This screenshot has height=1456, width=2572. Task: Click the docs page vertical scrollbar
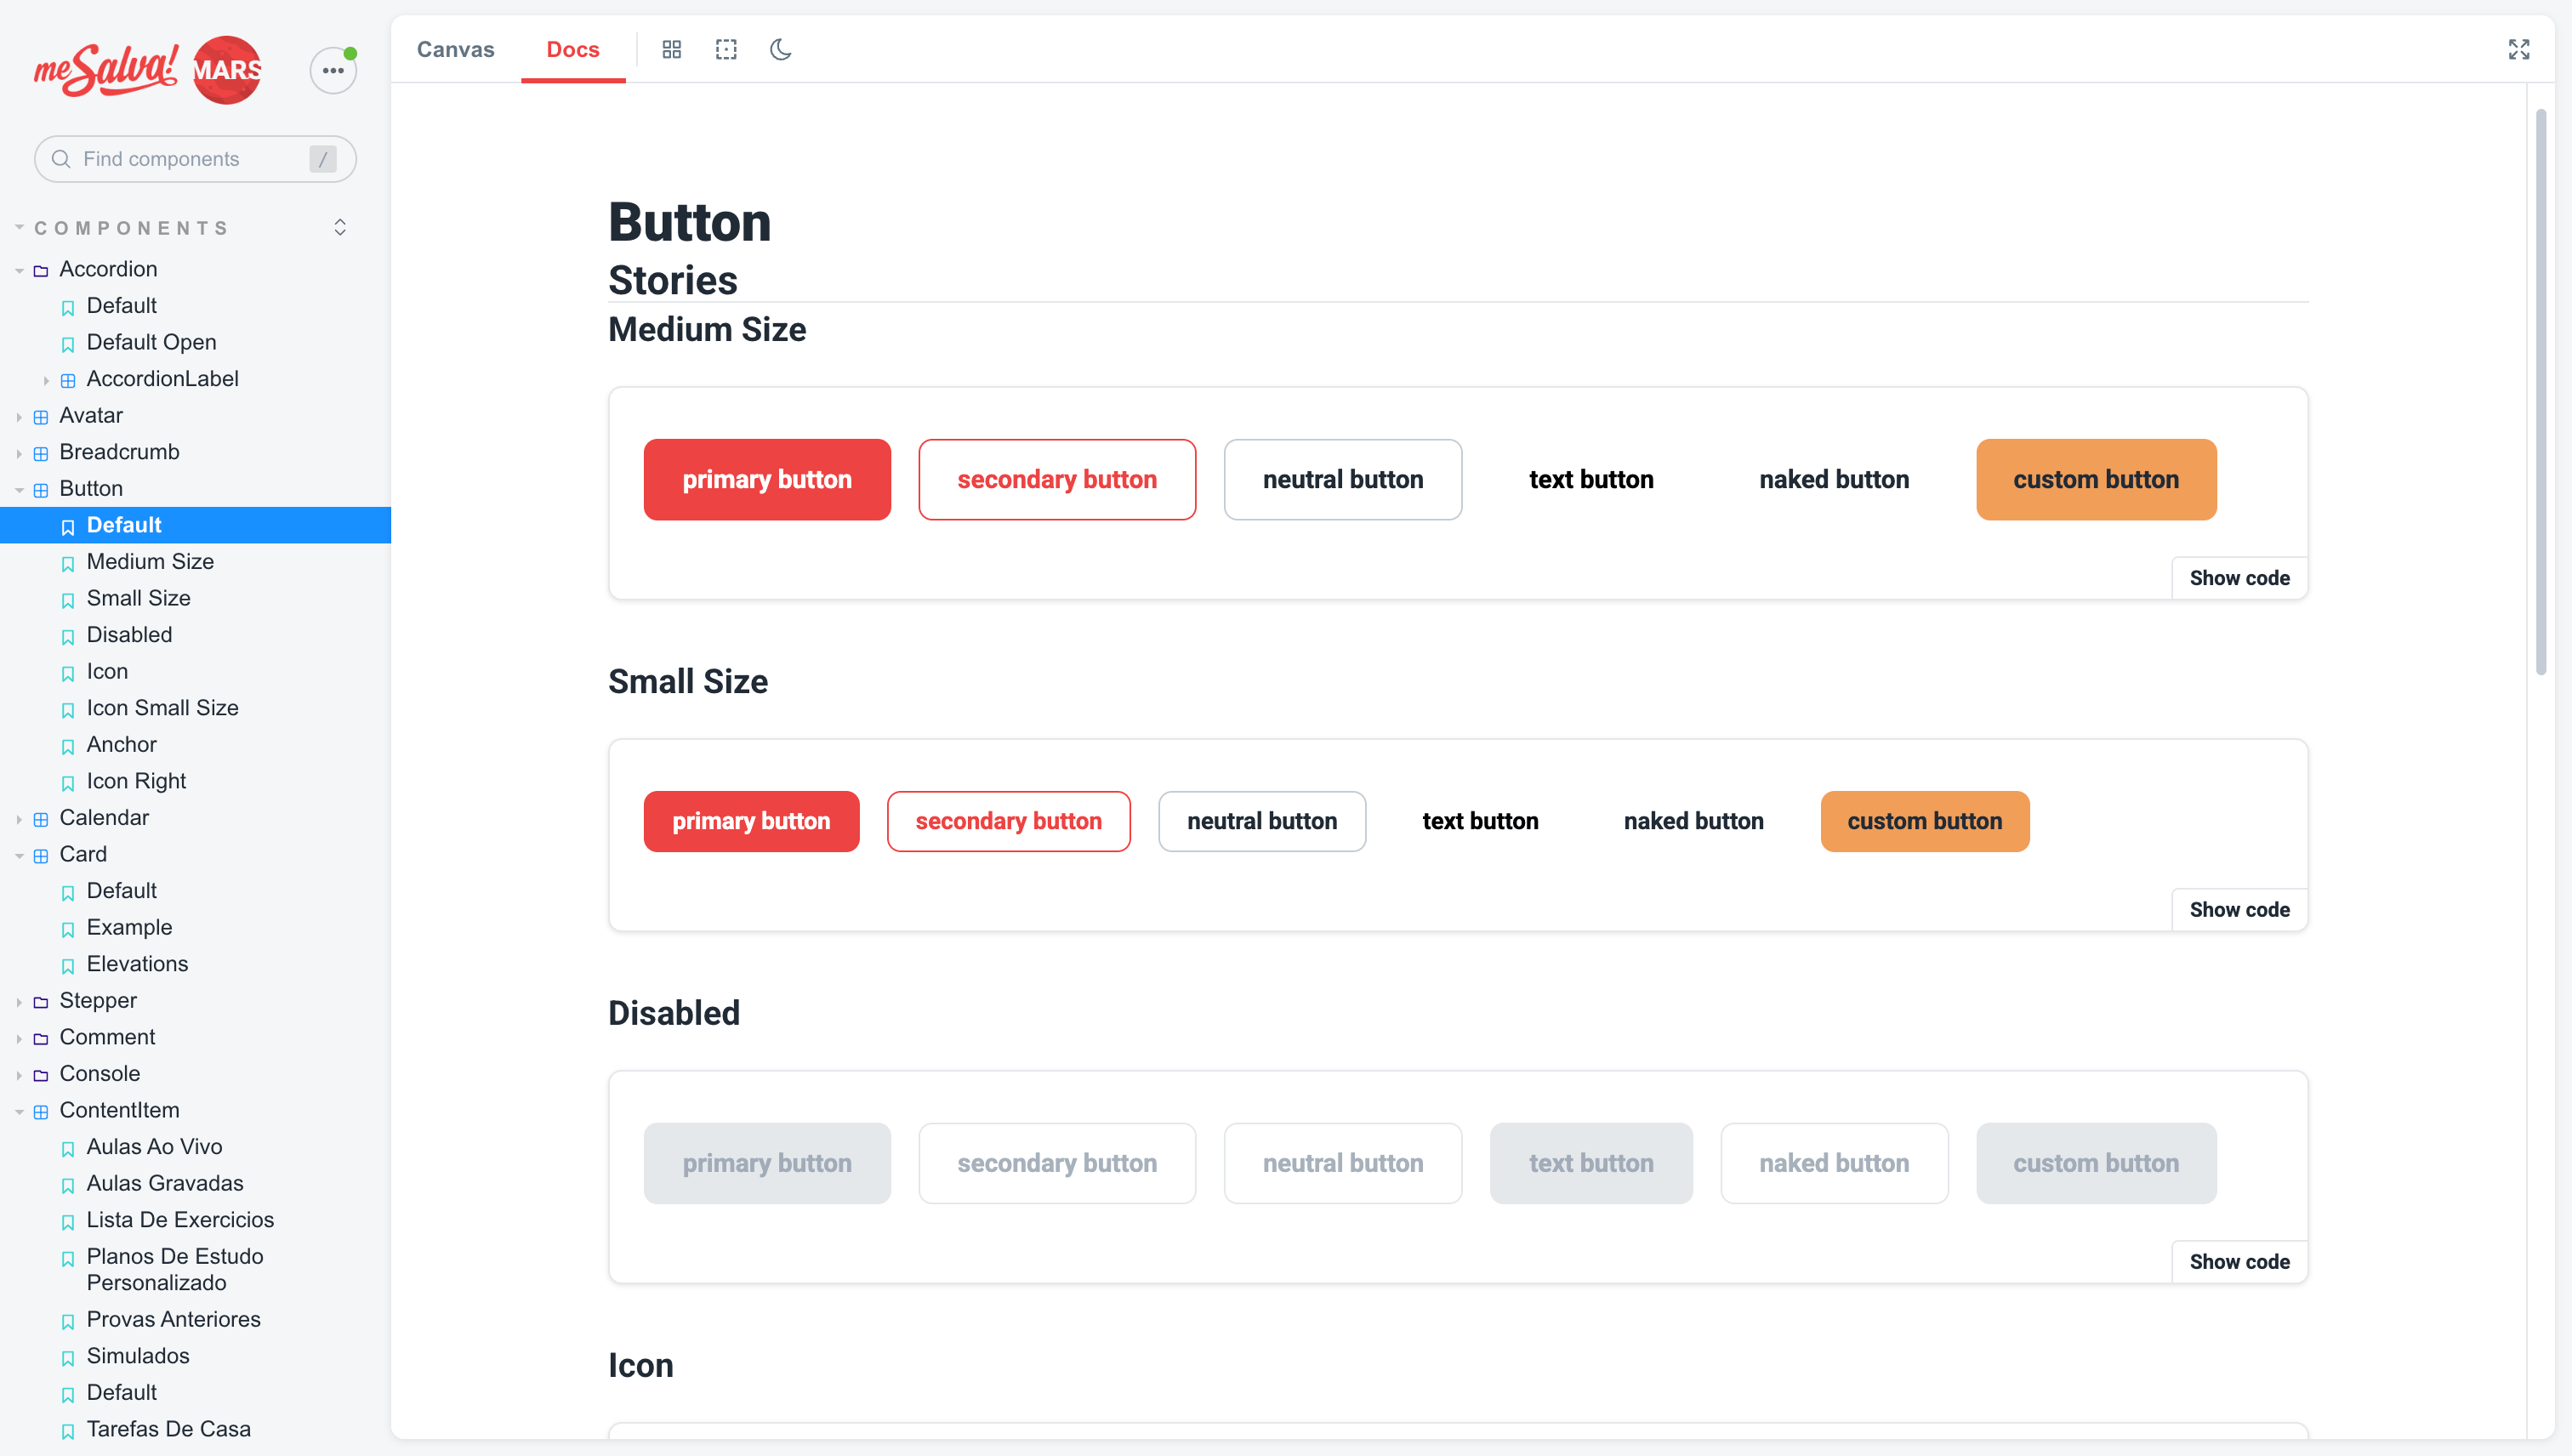pyautogui.click(x=2541, y=392)
